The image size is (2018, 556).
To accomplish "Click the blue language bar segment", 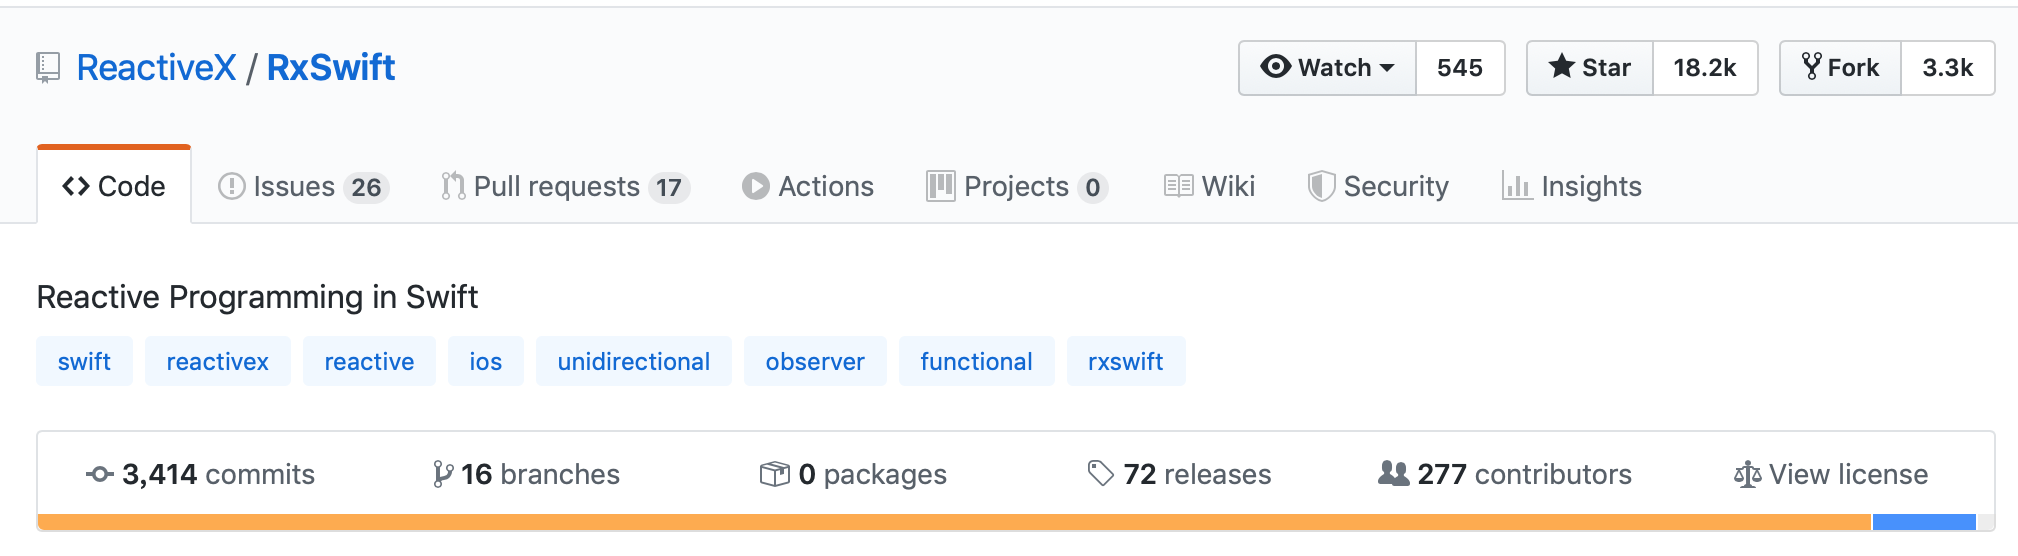I will [1924, 522].
